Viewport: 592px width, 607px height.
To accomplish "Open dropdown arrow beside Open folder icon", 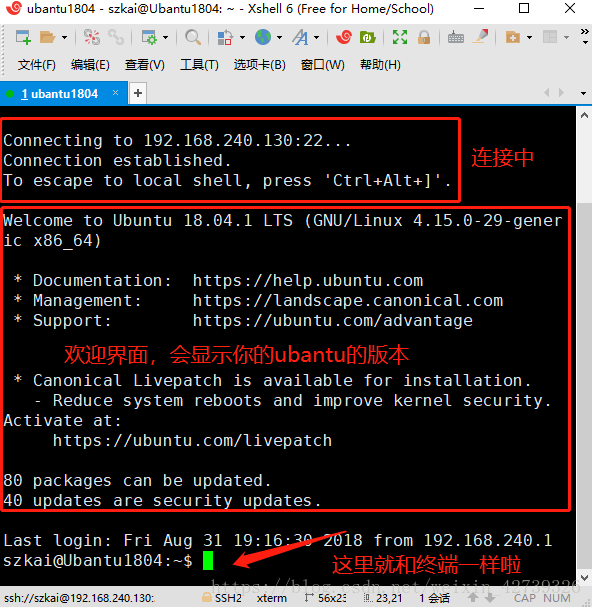I will click(x=64, y=38).
